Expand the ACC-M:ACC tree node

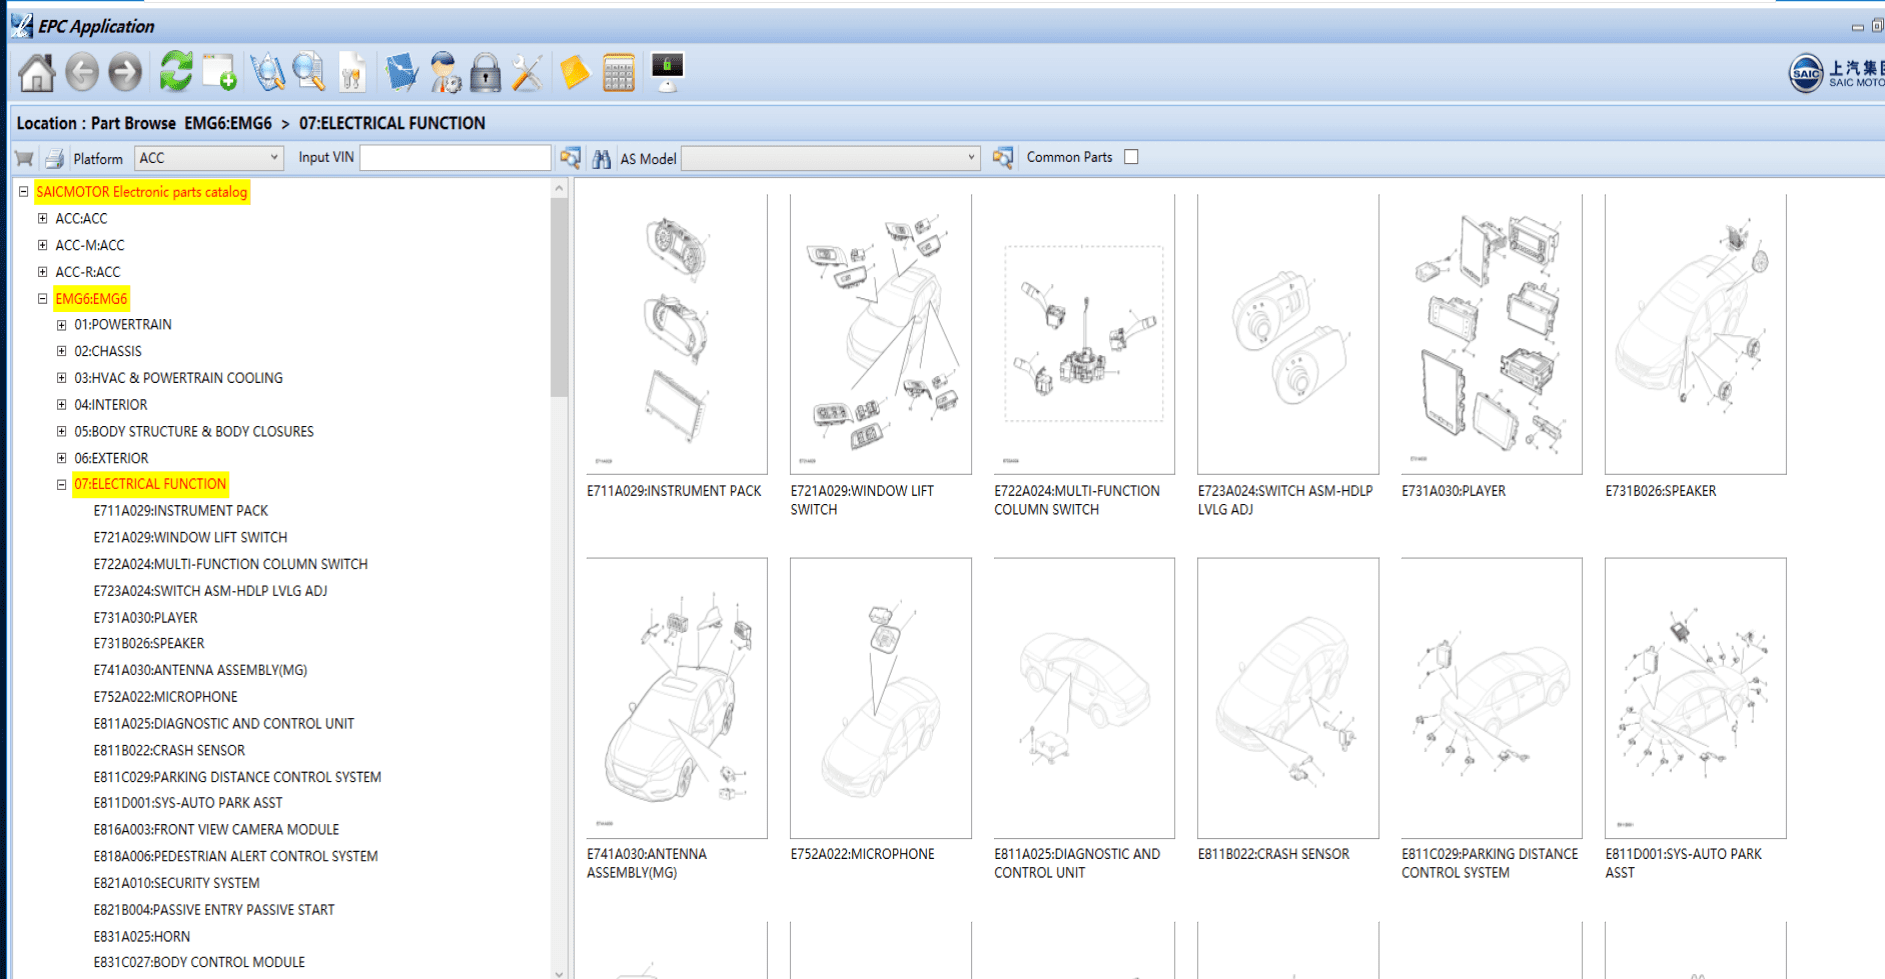pos(42,245)
